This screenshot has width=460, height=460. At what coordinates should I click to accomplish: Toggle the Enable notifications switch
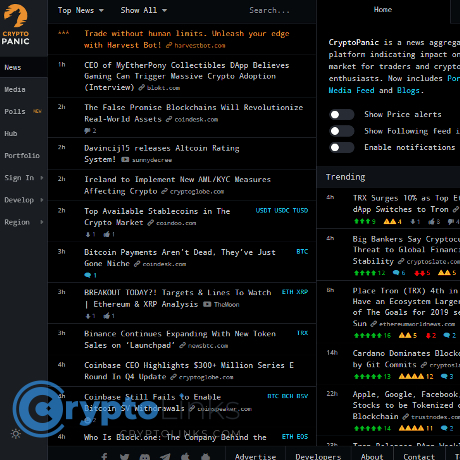(x=342, y=147)
